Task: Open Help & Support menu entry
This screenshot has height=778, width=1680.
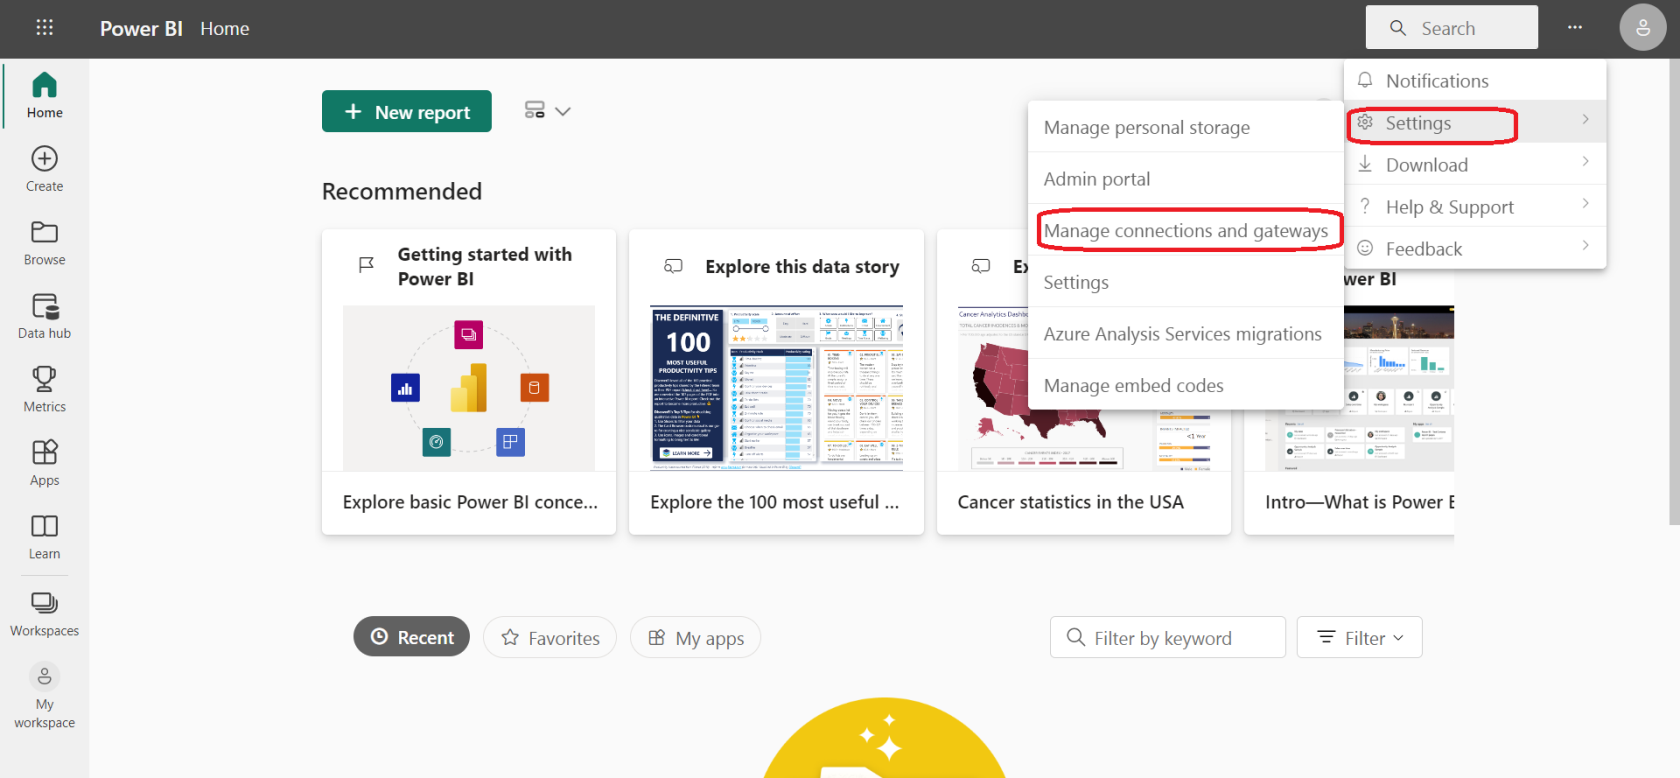Action: (1475, 206)
